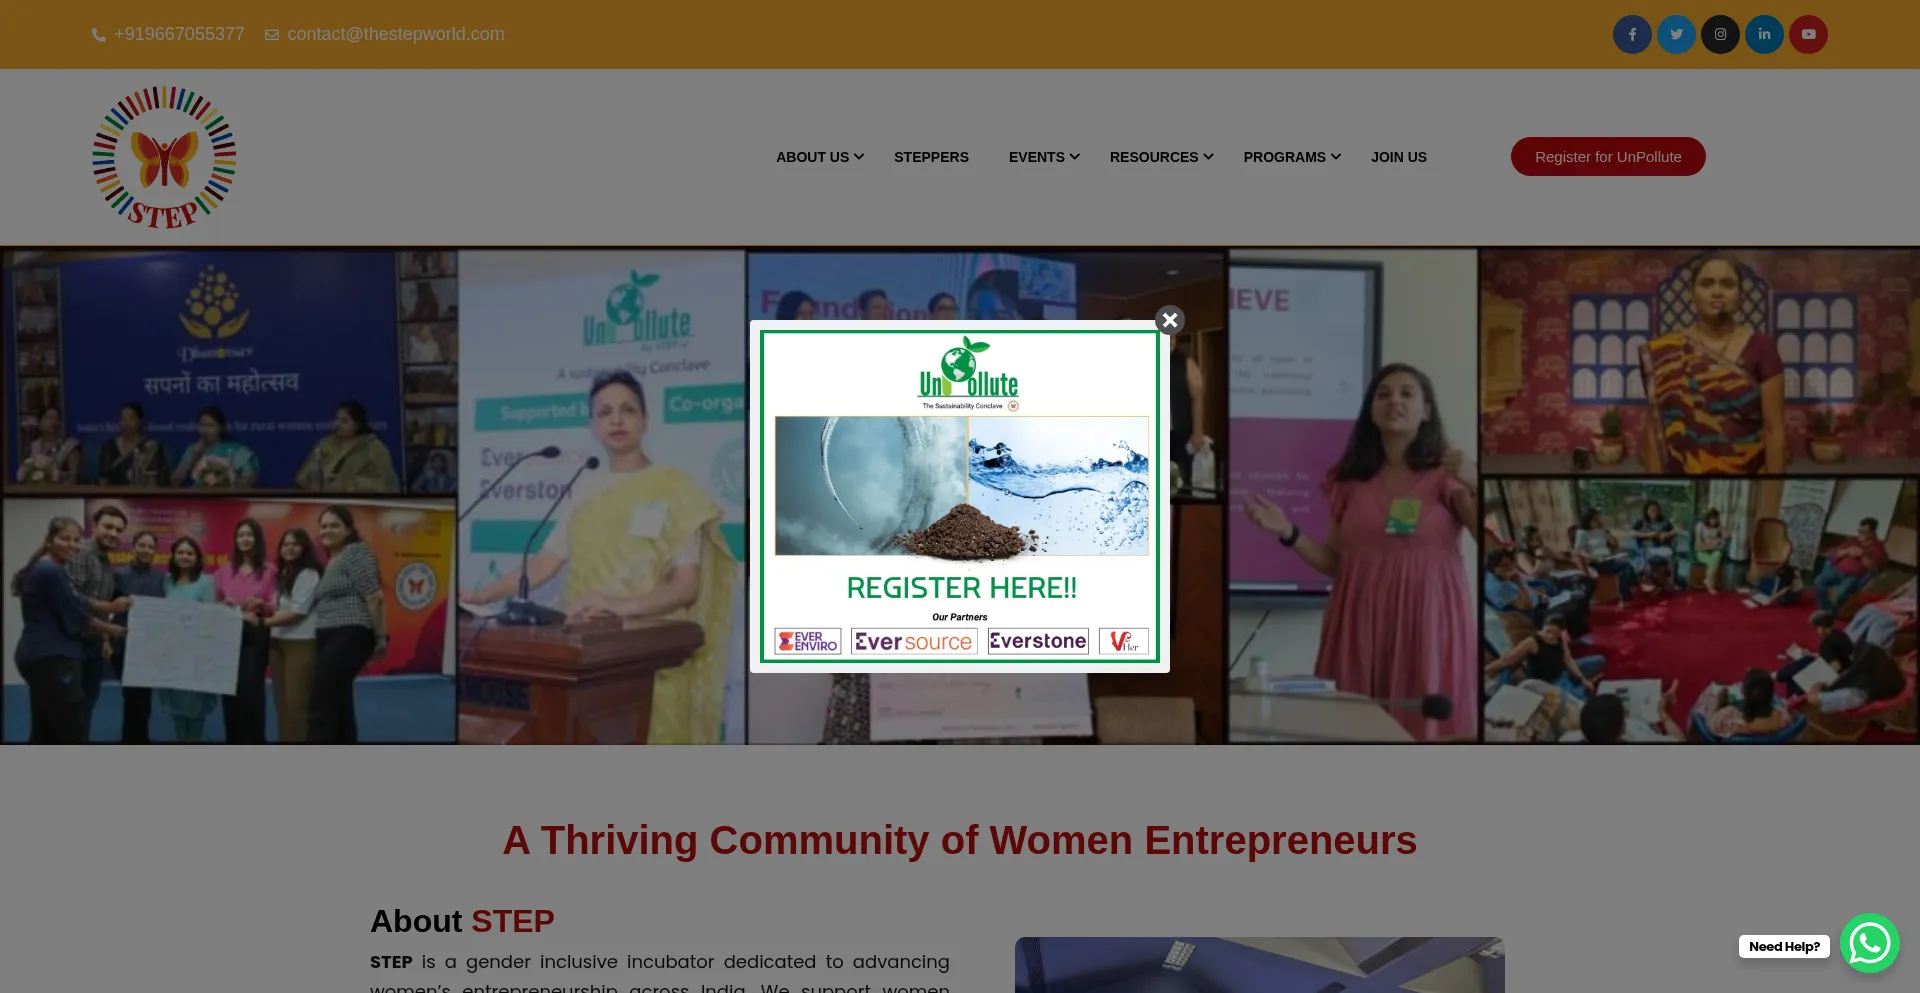Click the STEP butterfly logo

pos(164,157)
